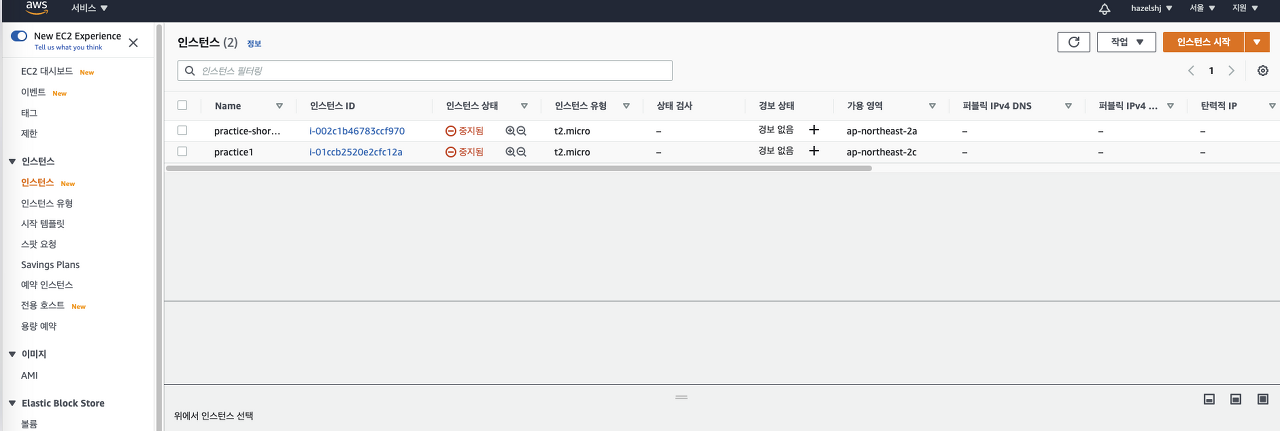The image size is (1280, 431).
Task: Open Savings Plans in sidebar
Action: tap(50, 265)
